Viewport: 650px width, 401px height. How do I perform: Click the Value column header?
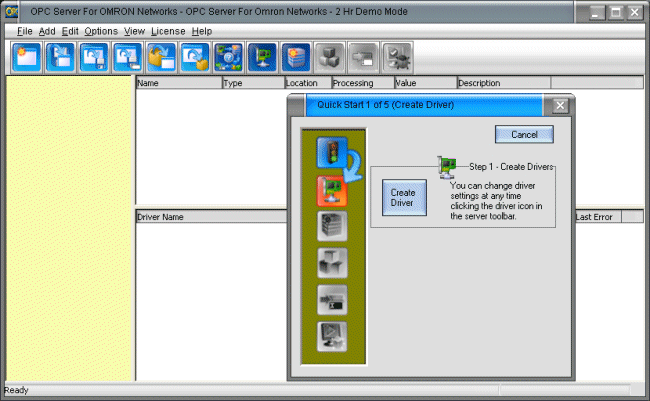426,83
